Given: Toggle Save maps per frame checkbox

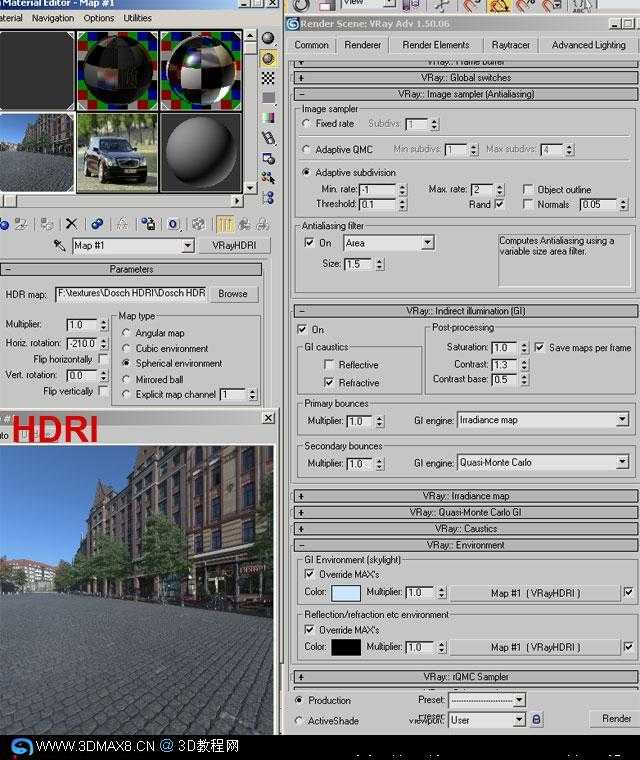Looking at the screenshot, I should click(539, 347).
